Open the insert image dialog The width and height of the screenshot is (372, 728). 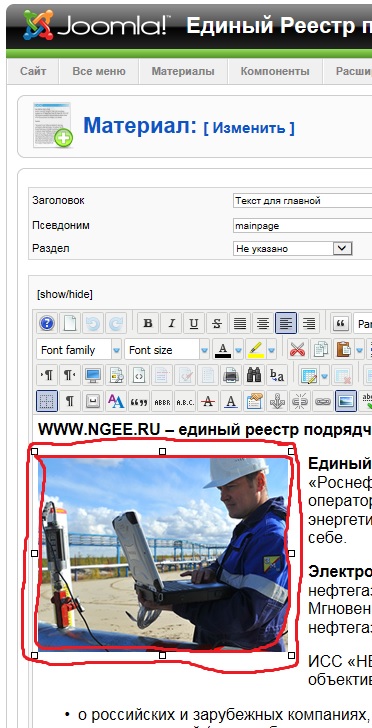coord(346,401)
